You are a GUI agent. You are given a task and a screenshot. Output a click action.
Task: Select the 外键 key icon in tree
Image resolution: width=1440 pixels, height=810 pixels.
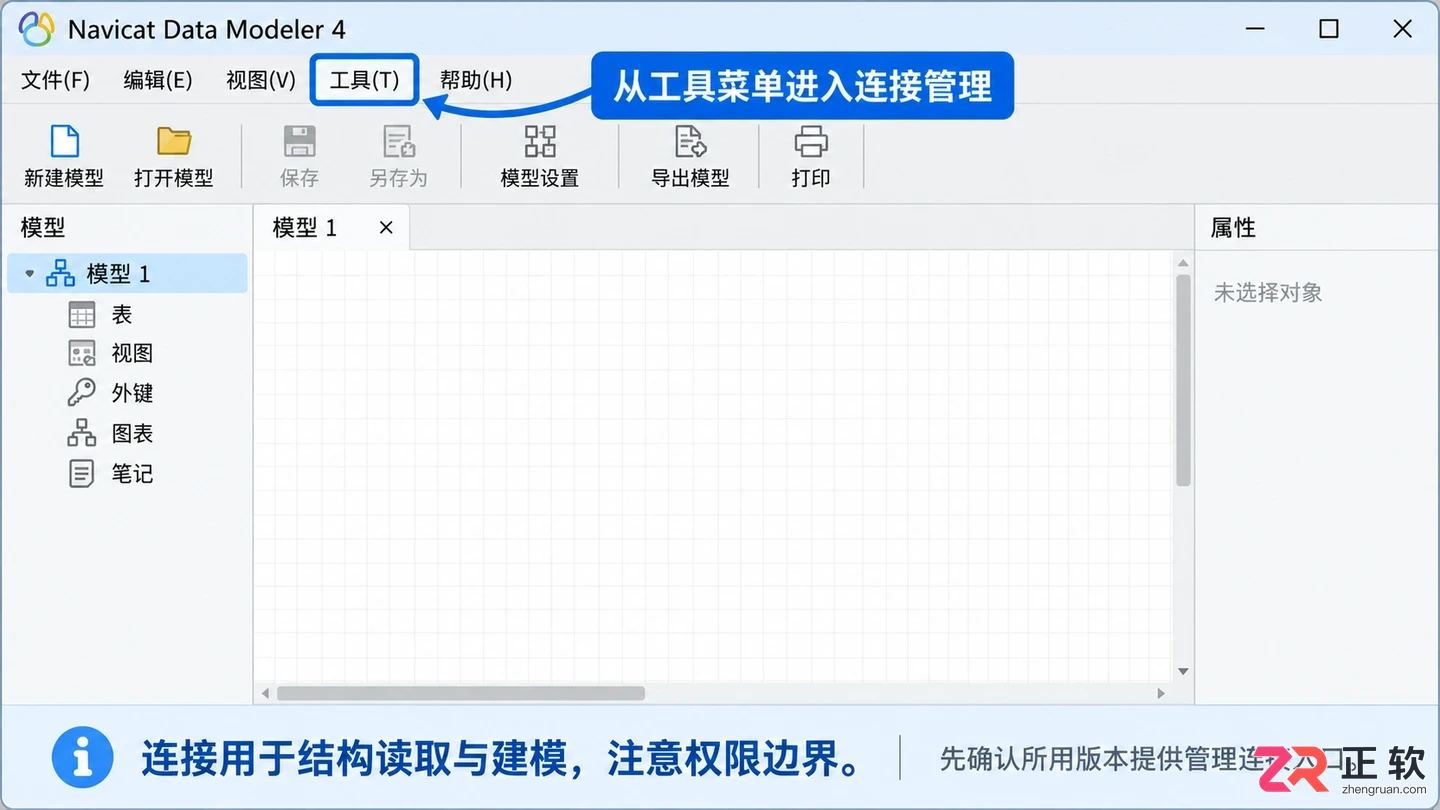81,393
